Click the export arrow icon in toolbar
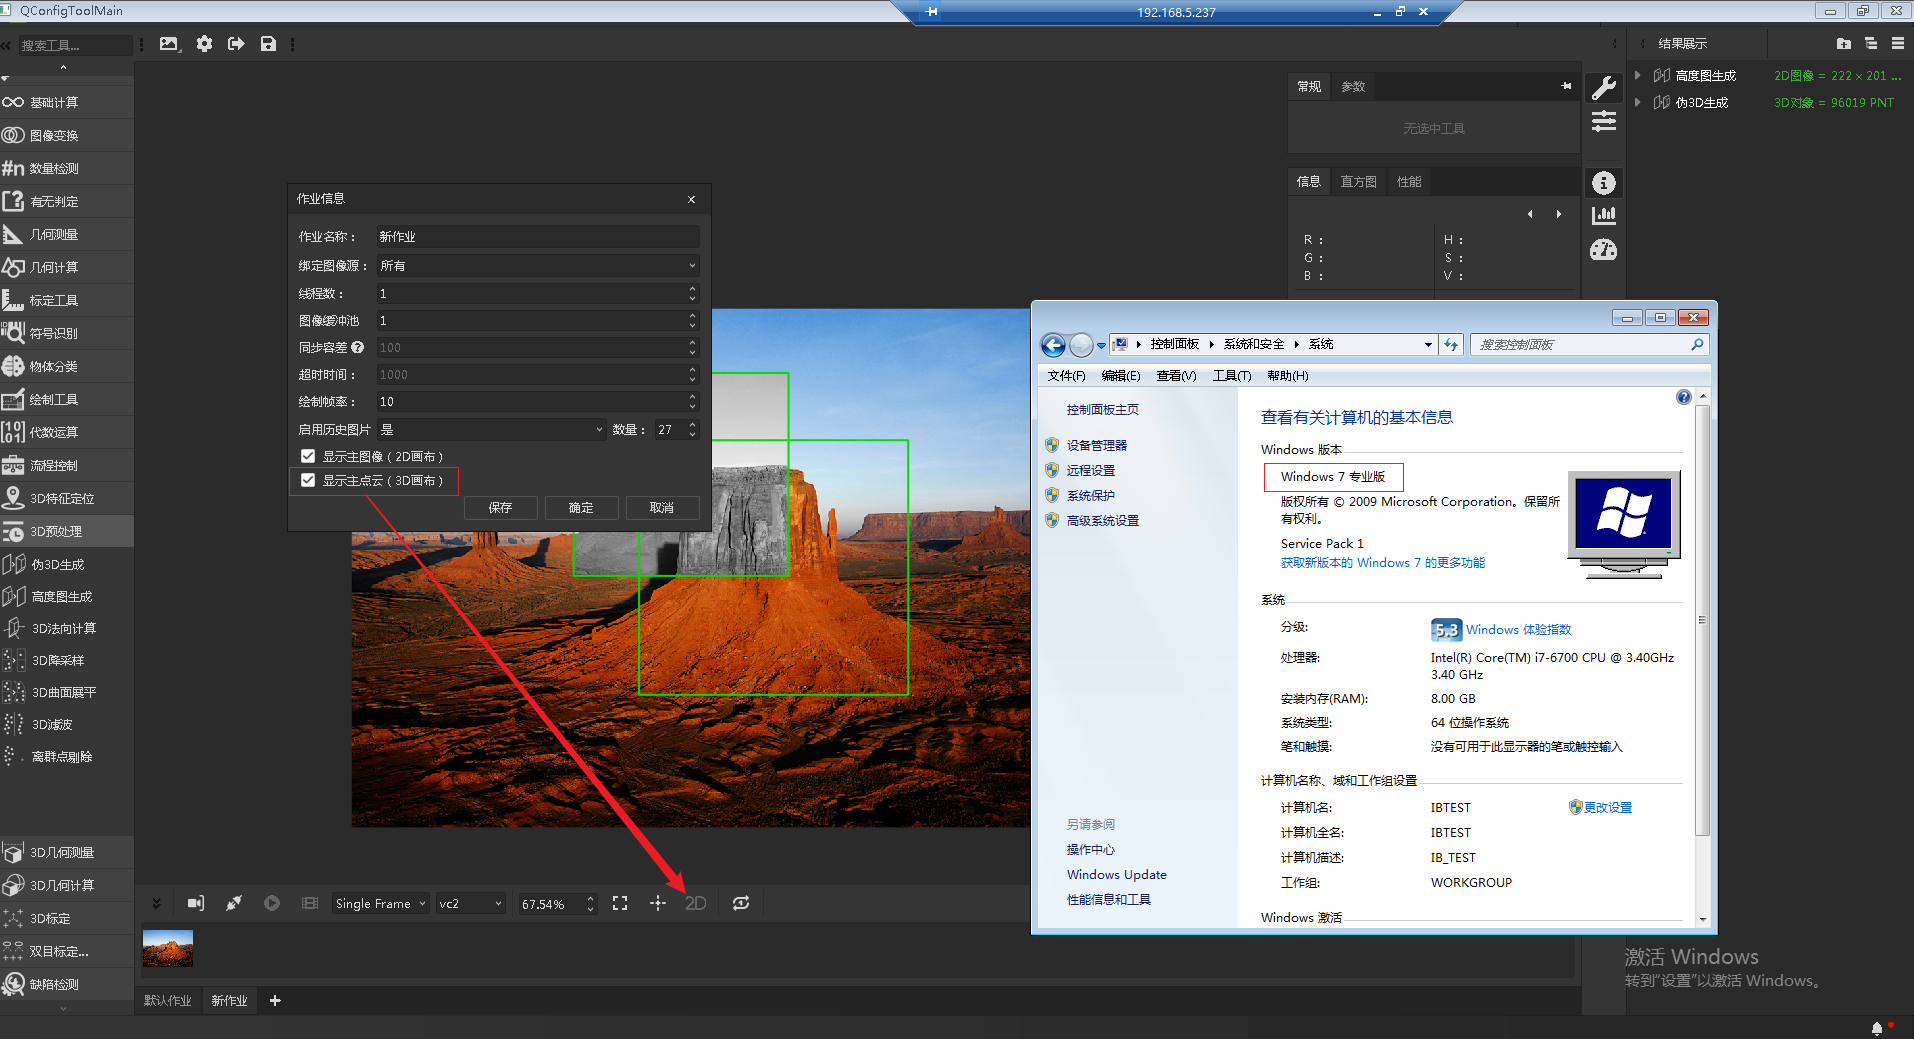This screenshot has width=1914, height=1039. click(x=236, y=44)
